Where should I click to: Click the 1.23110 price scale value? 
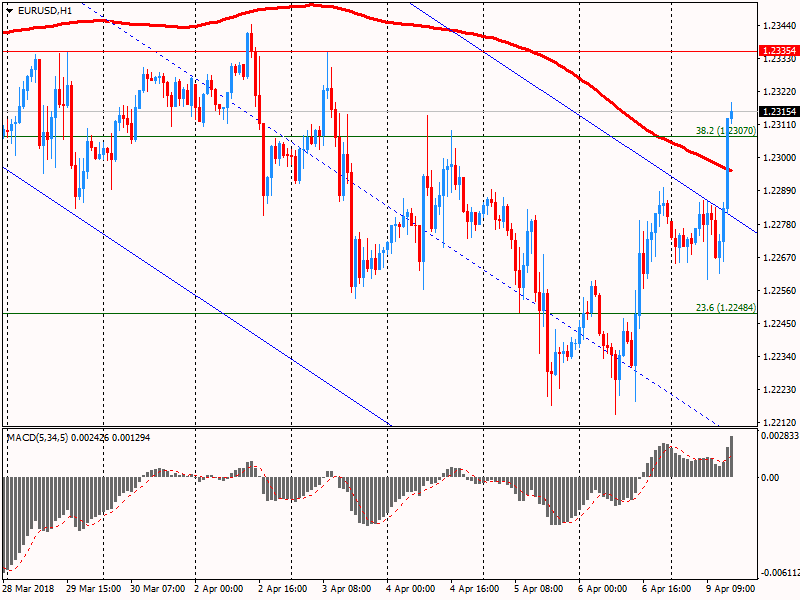(780, 124)
